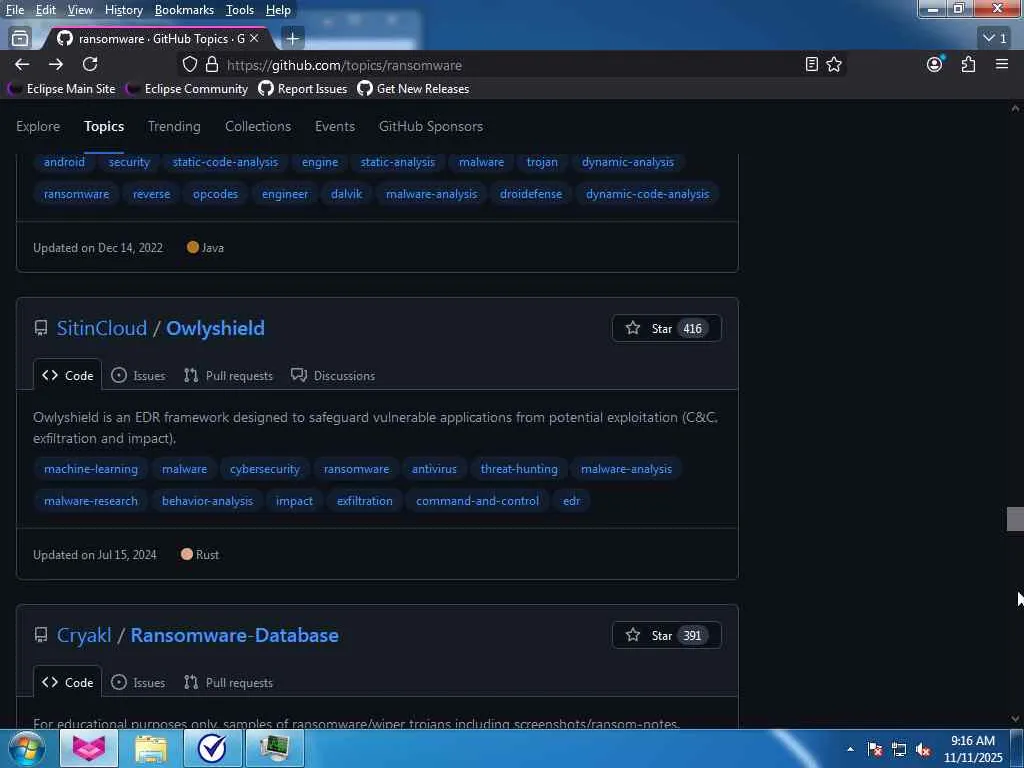
Task: Click the Ransomware-Database repository icon
Action: coord(40,635)
